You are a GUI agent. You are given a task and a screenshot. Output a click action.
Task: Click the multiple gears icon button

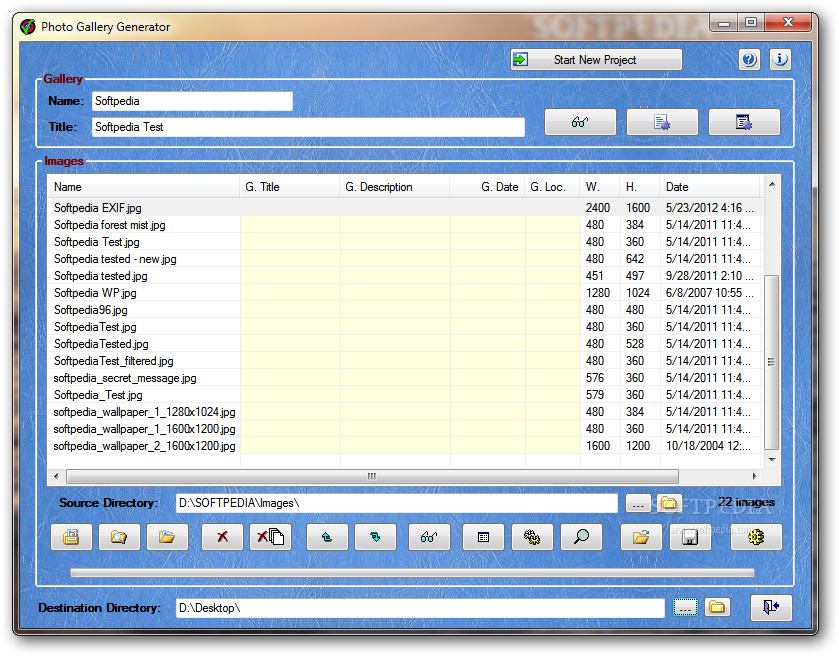tap(532, 537)
